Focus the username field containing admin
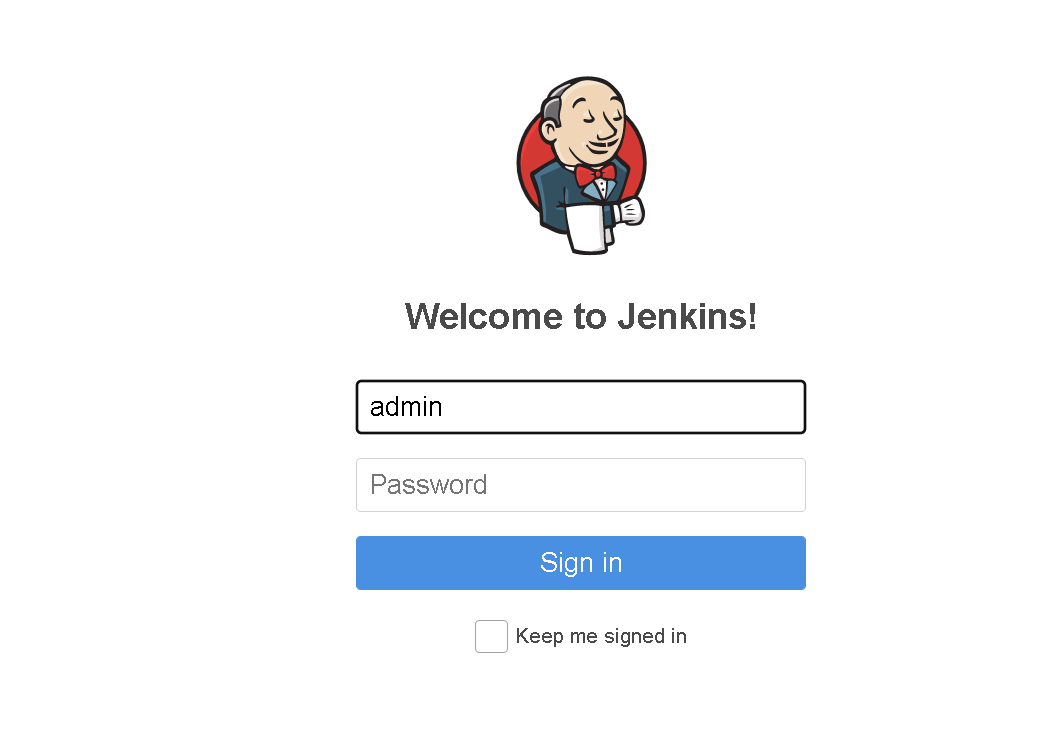The height and width of the screenshot is (747, 1053). point(581,407)
